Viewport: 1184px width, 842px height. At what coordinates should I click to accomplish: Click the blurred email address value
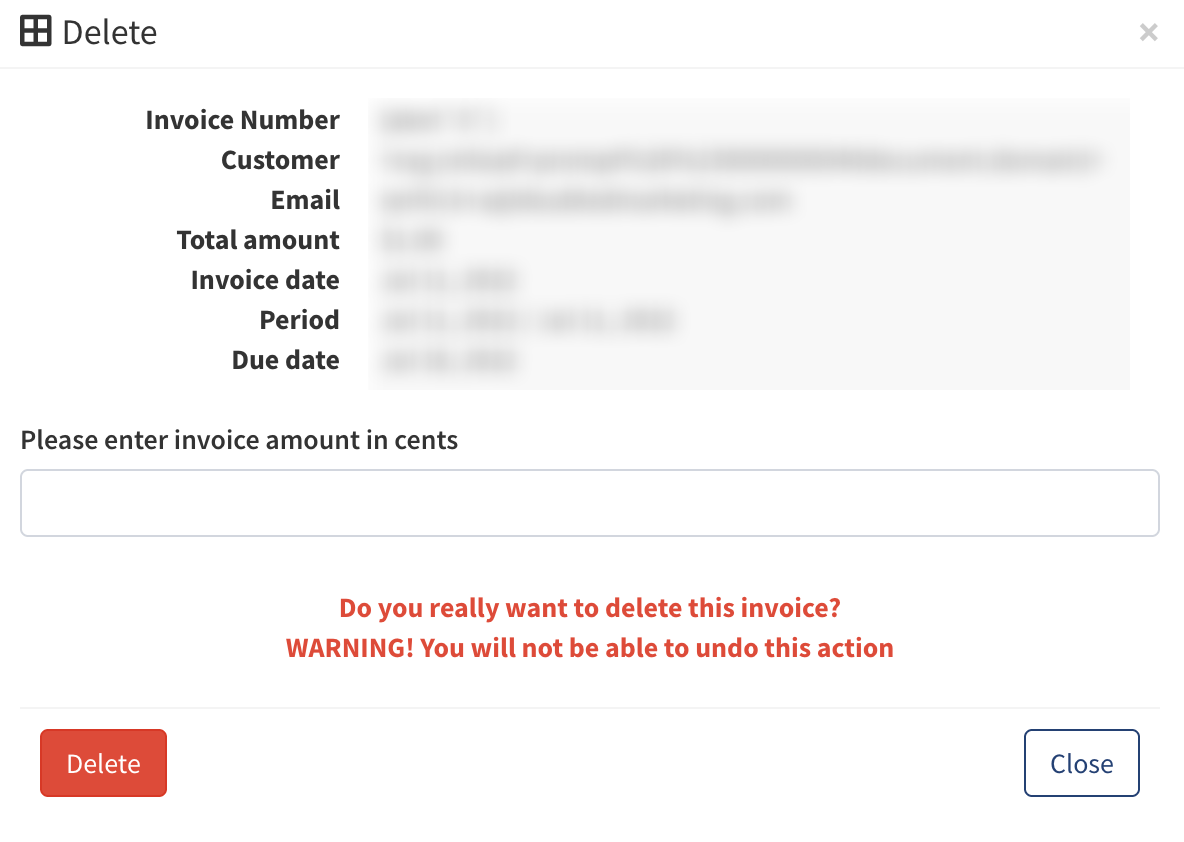point(587,201)
